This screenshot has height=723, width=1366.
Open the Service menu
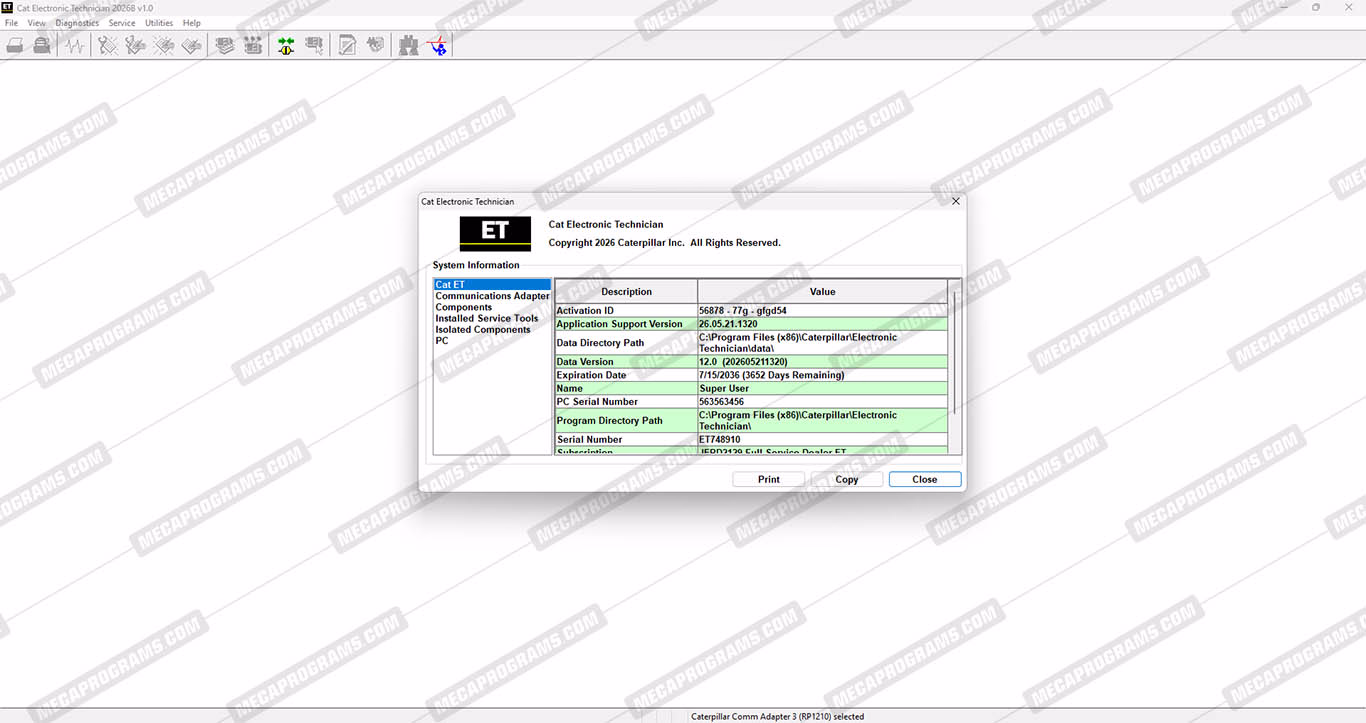click(x=122, y=23)
